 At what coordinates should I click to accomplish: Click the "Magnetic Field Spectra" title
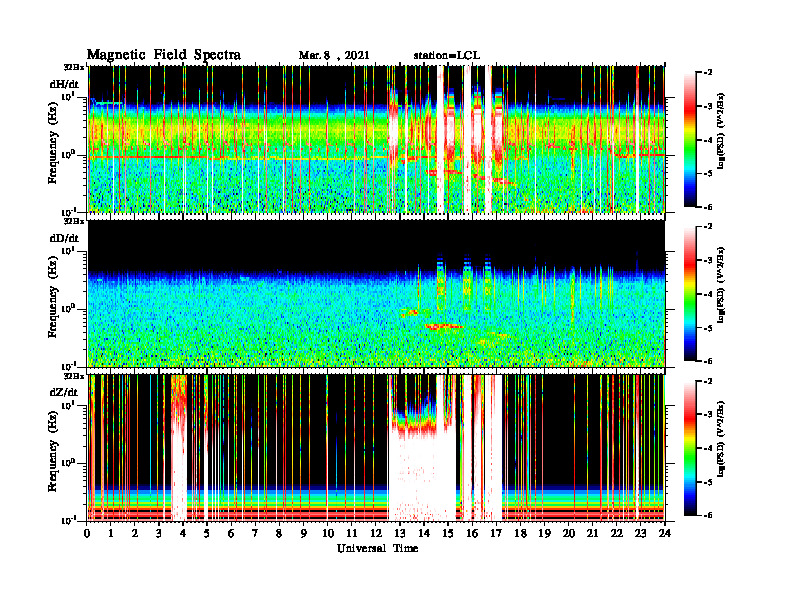164,55
